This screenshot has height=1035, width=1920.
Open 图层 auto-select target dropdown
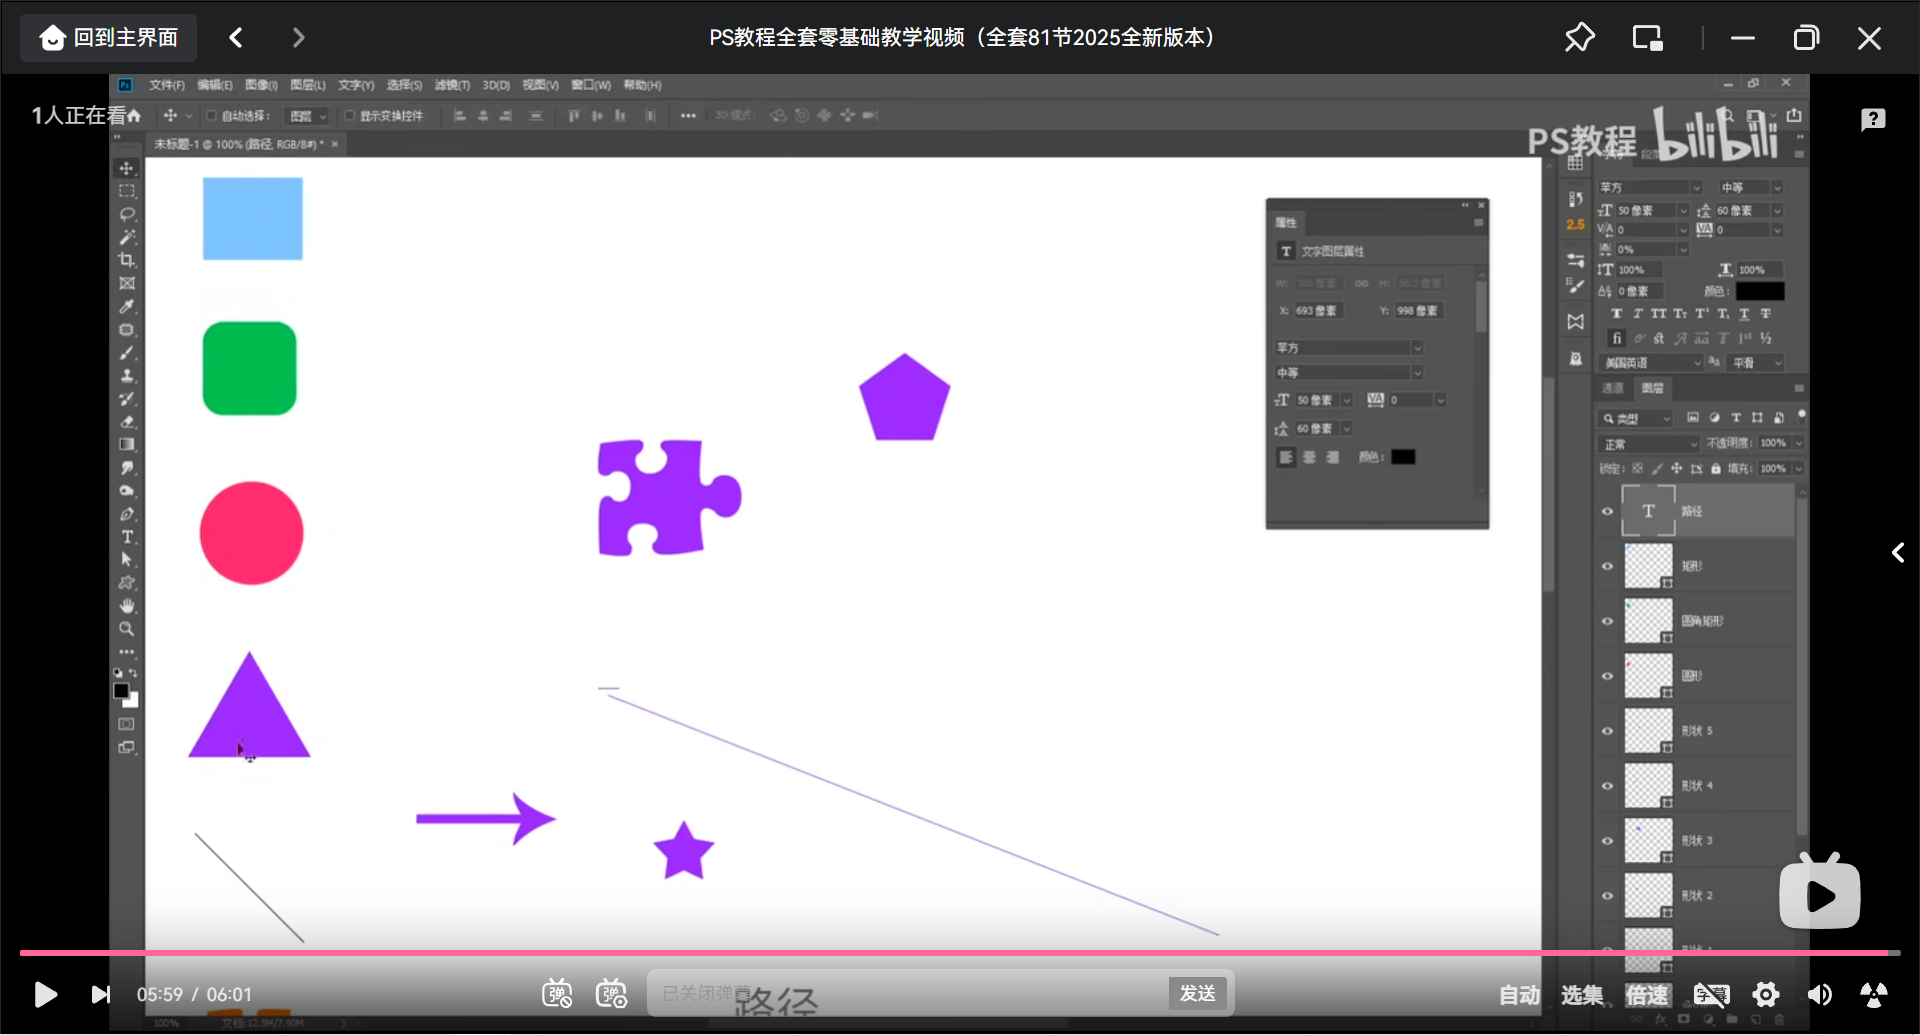tap(307, 116)
